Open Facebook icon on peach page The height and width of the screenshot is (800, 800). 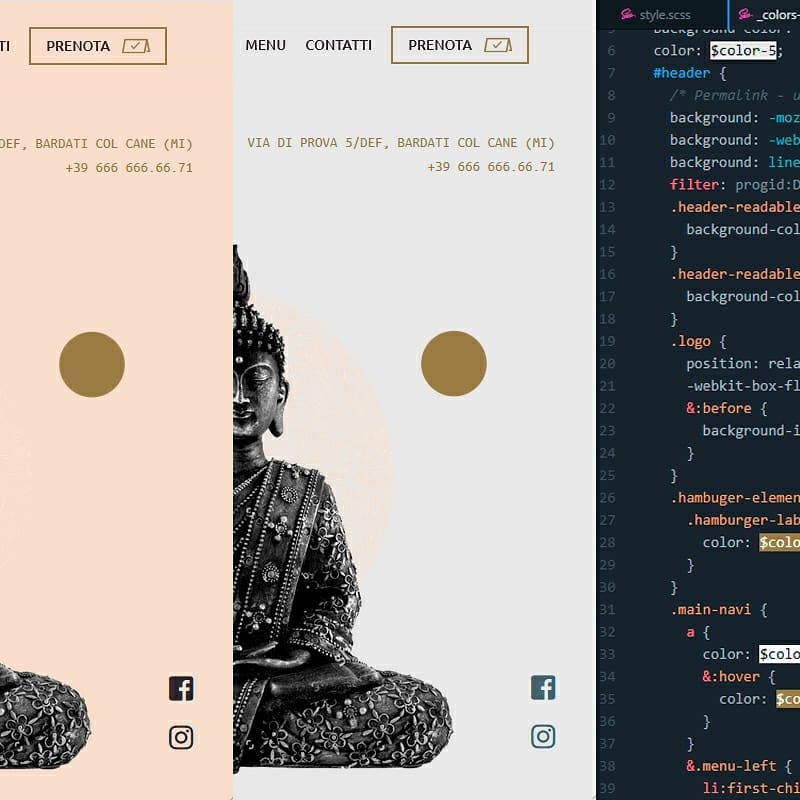click(x=181, y=689)
